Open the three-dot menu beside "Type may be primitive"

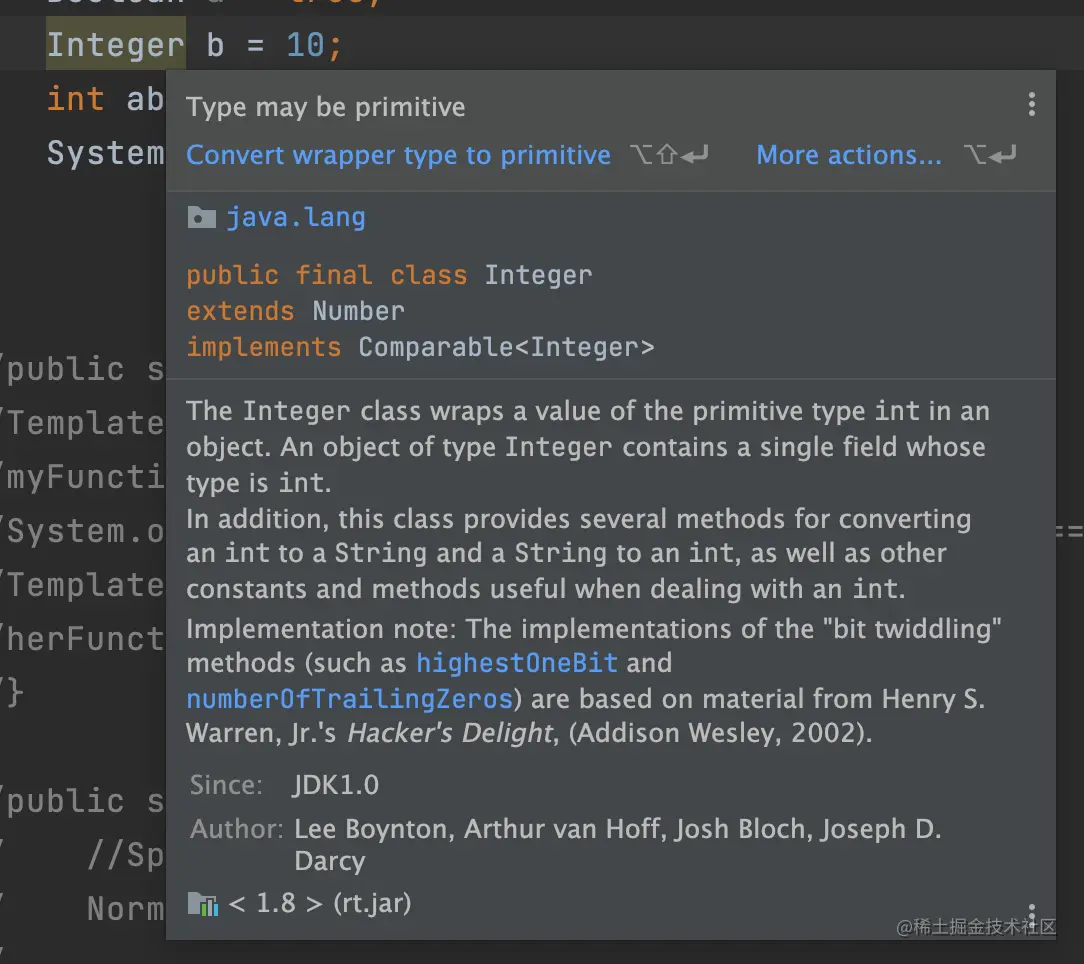pyautogui.click(x=1031, y=105)
